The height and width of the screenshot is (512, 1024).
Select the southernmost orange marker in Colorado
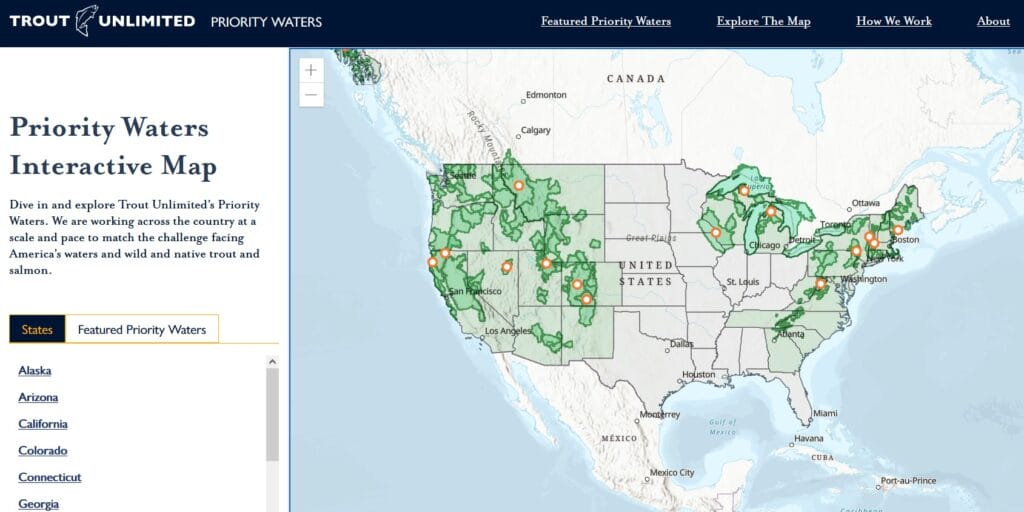pyautogui.click(x=586, y=299)
